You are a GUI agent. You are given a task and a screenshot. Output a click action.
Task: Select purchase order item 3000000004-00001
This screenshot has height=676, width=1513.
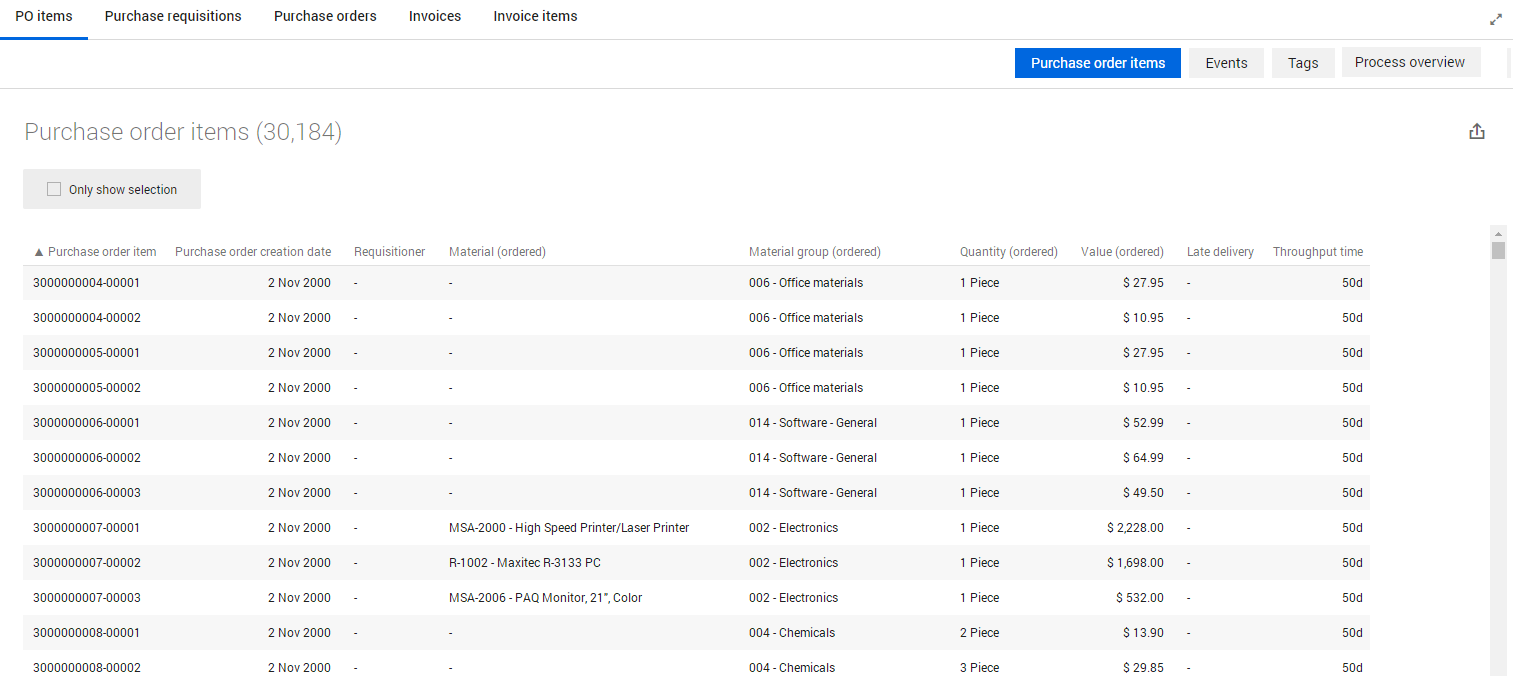tap(86, 283)
